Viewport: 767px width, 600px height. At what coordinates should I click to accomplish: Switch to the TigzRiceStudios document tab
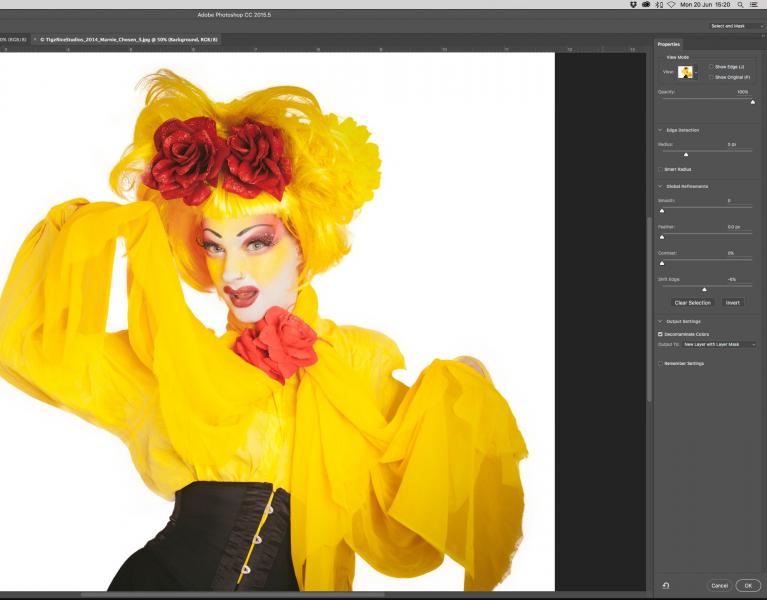pyautogui.click(x=125, y=39)
